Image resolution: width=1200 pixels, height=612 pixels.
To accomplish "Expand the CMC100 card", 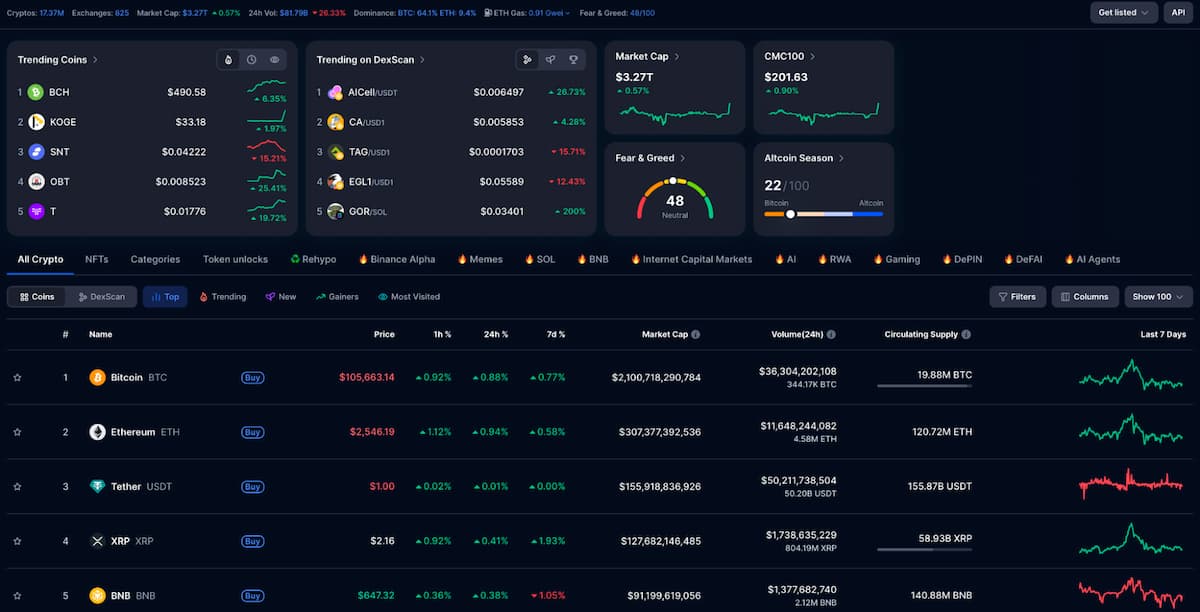I will coord(790,57).
